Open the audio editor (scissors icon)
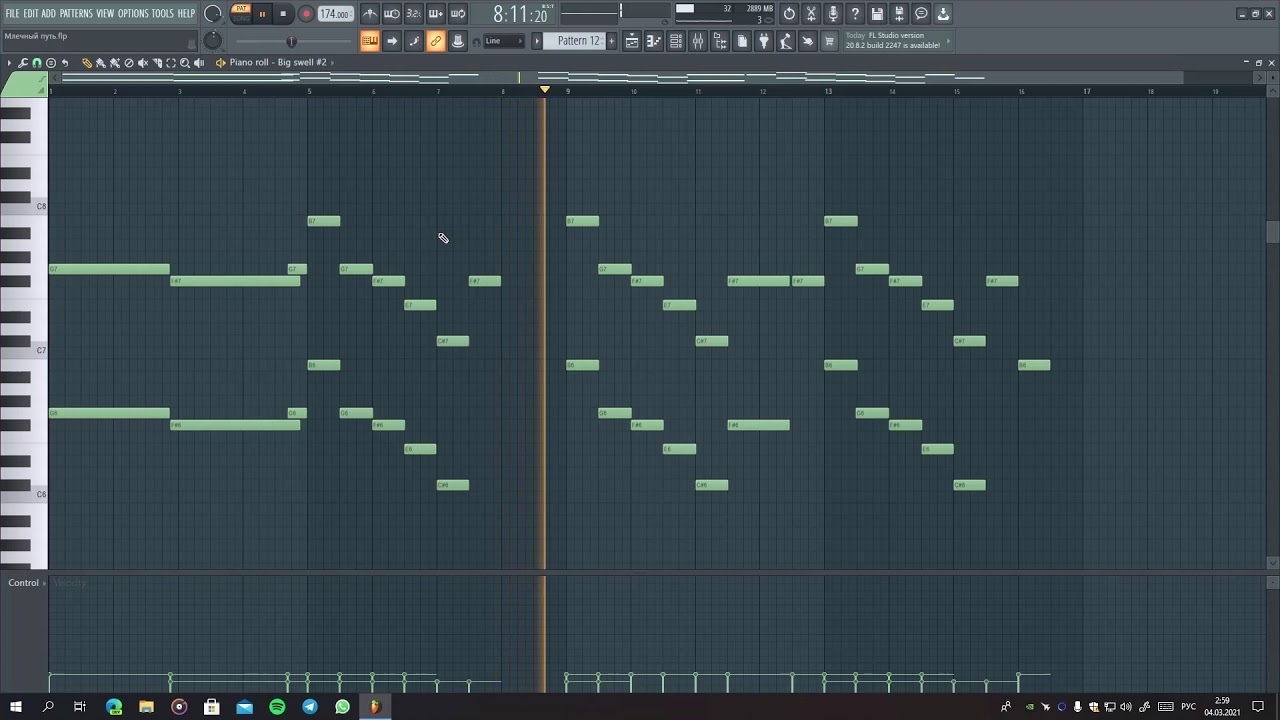The width and height of the screenshot is (1280, 720). point(811,14)
